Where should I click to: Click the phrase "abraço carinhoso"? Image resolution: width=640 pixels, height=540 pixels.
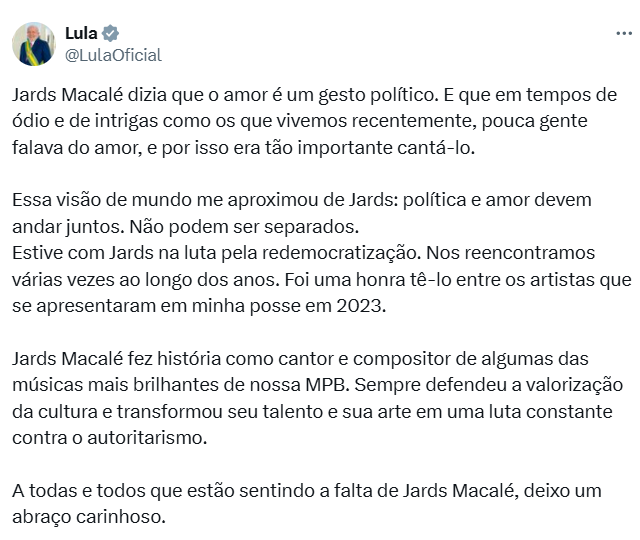click(x=88, y=518)
